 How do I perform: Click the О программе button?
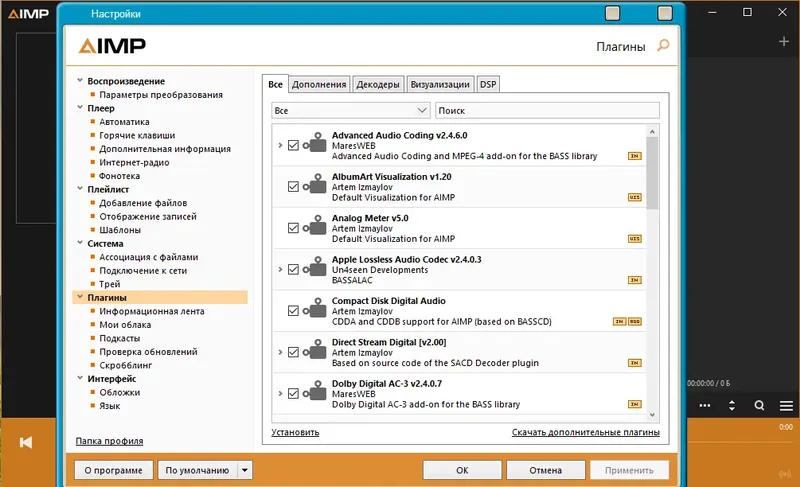coord(113,470)
